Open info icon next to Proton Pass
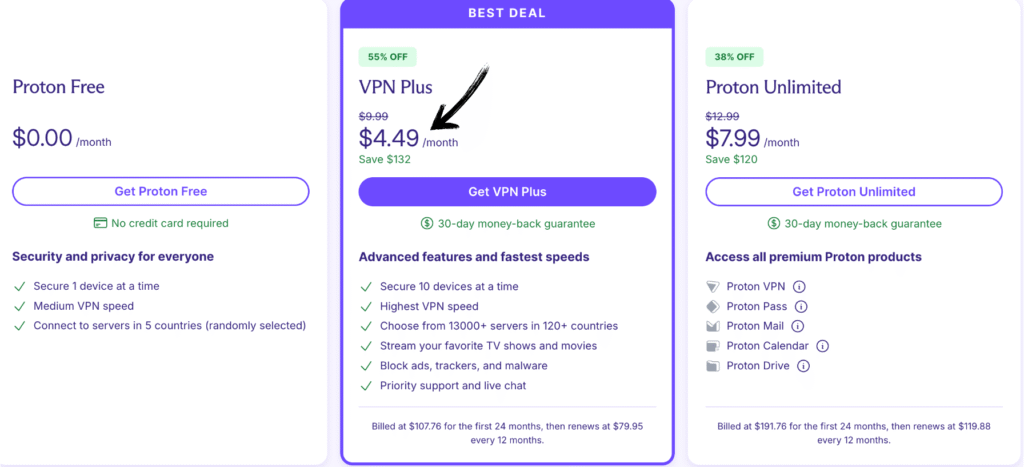This screenshot has width=1024, height=467. [801, 306]
